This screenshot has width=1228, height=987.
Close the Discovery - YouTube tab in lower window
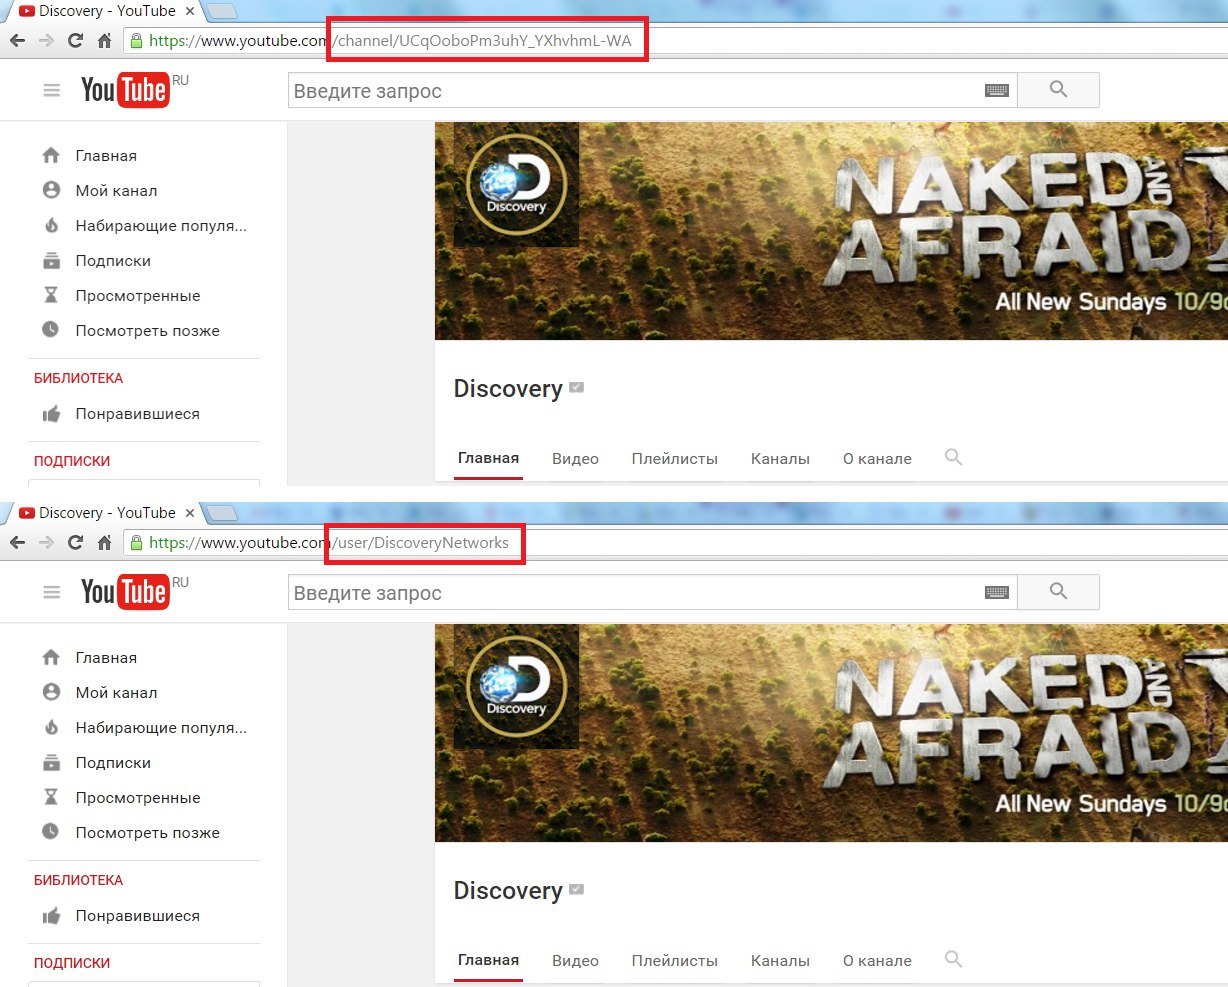click(x=190, y=513)
